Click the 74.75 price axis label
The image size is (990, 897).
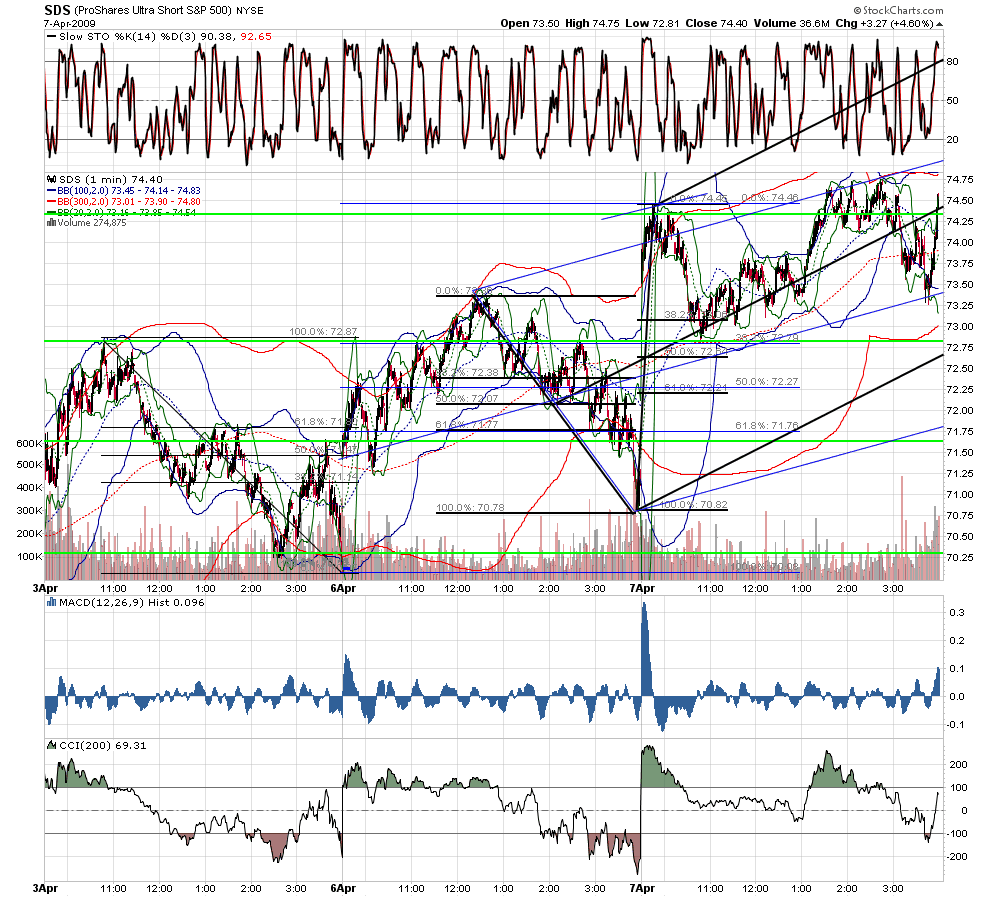(960, 179)
